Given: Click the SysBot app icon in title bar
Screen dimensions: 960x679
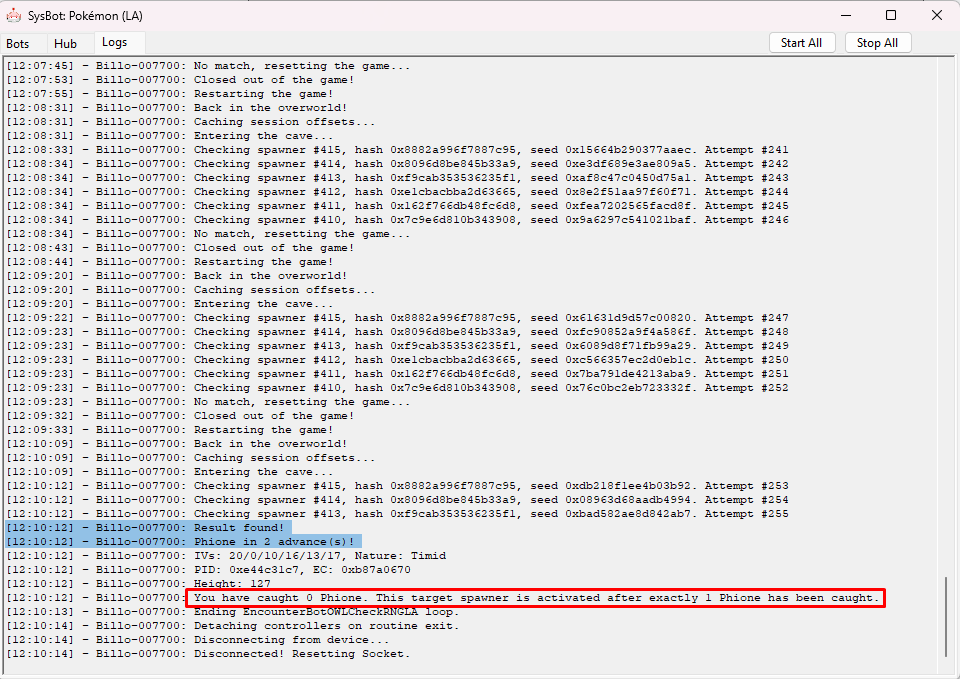Looking at the screenshot, I should tap(13, 15).
